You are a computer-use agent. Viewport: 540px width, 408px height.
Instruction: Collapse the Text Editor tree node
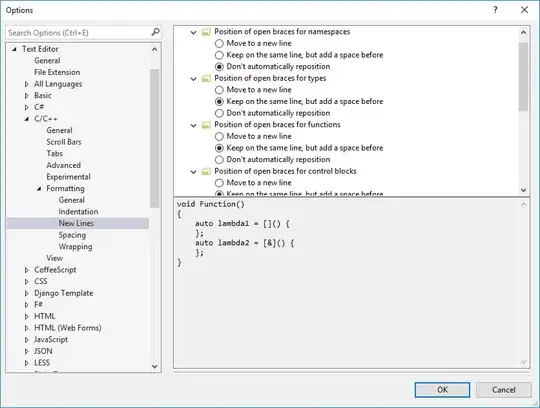pos(14,49)
